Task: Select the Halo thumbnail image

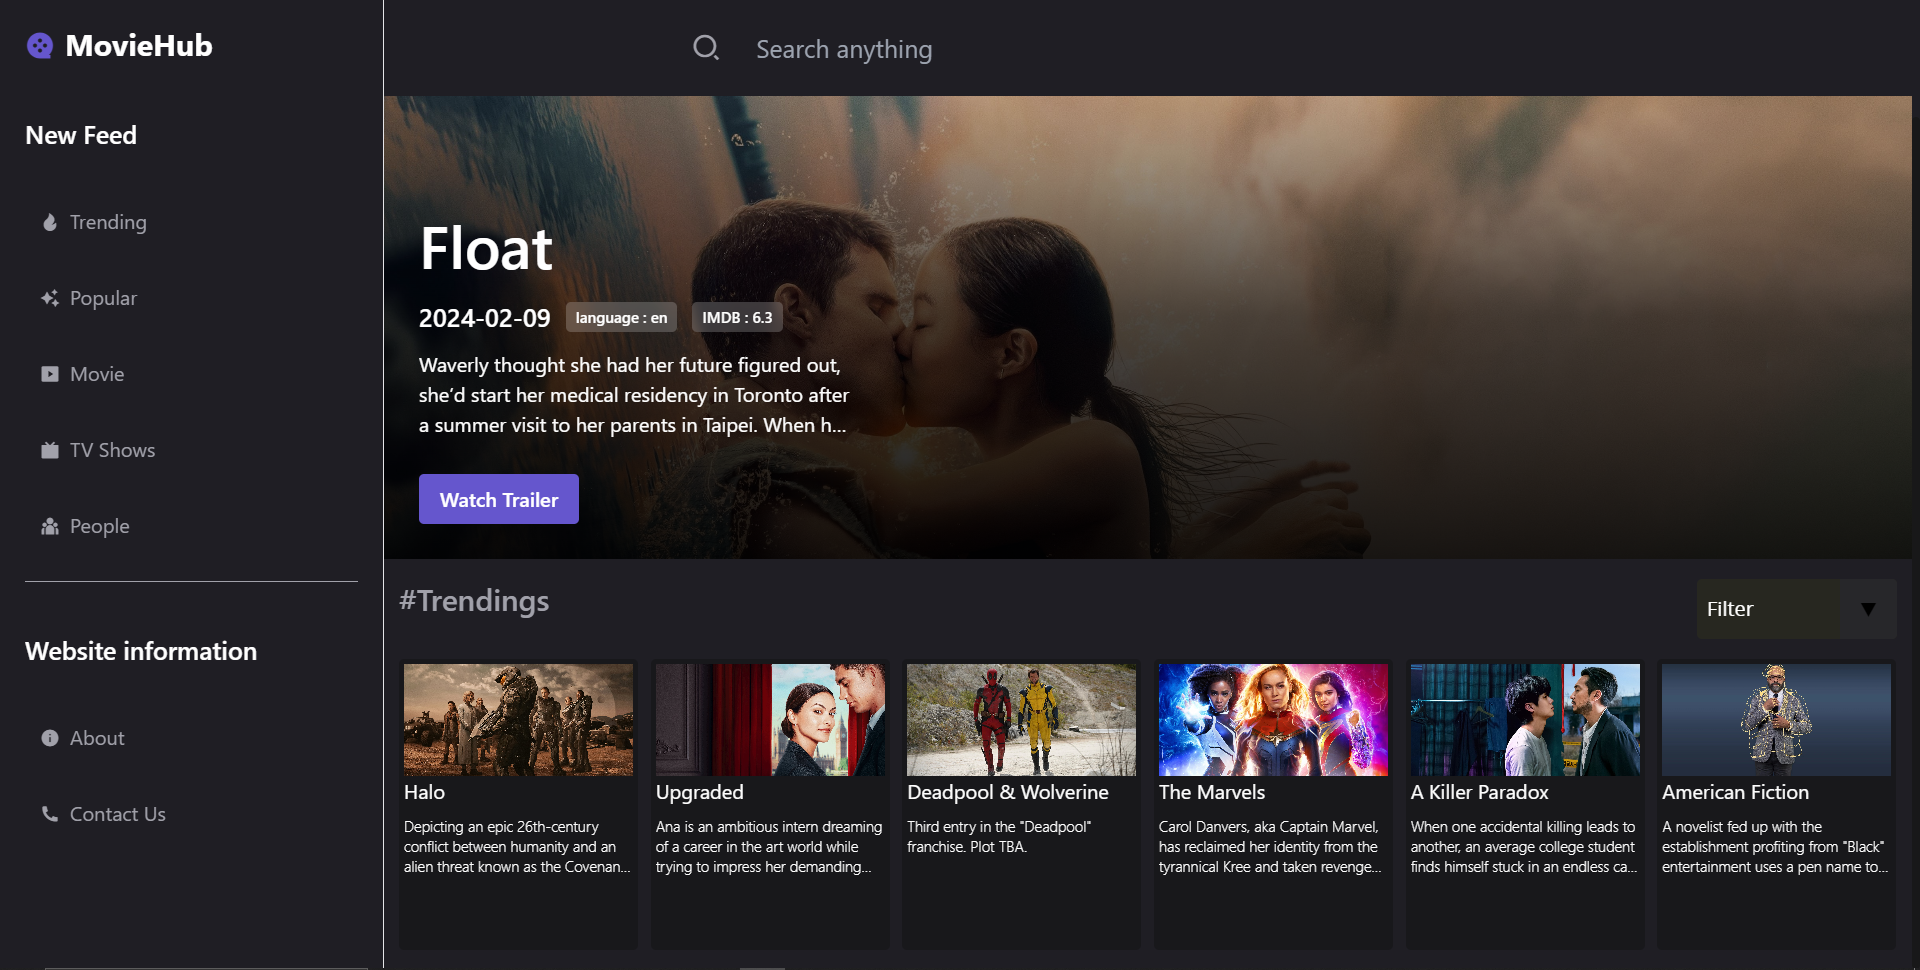Action: pyautogui.click(x=518, y=719)
